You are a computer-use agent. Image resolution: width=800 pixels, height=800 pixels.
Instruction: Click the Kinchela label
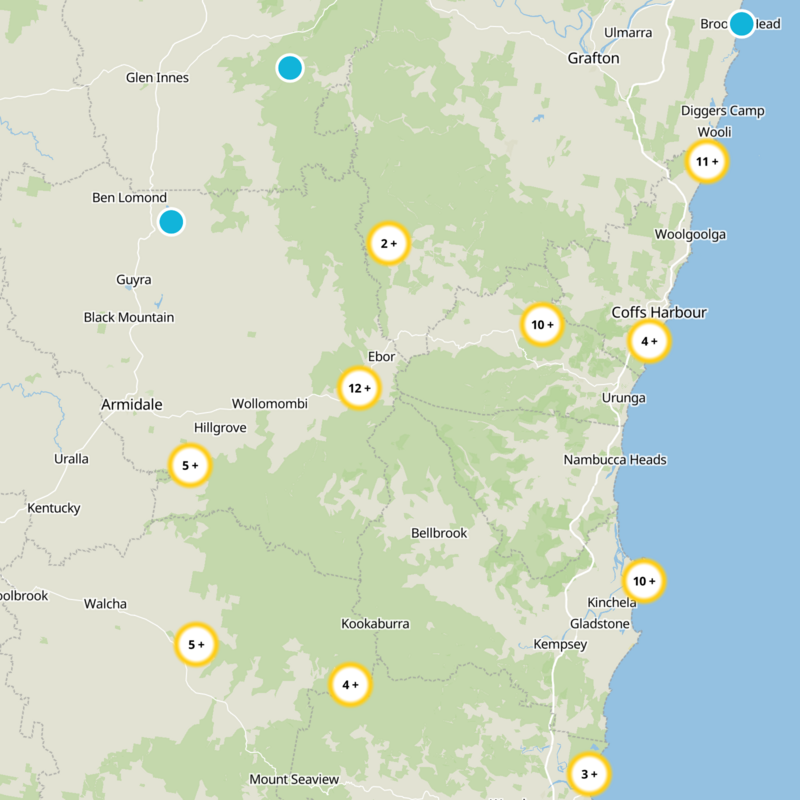(612, 603)
